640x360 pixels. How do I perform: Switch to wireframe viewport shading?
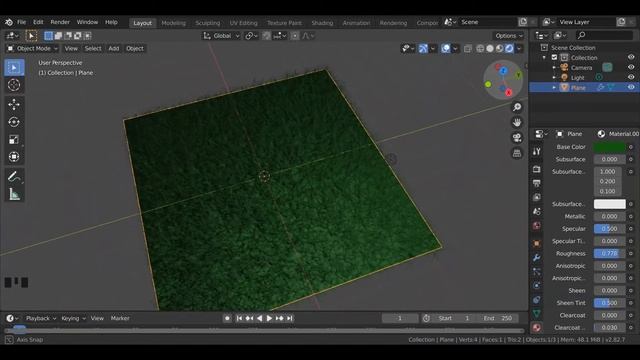click(480, 49)
